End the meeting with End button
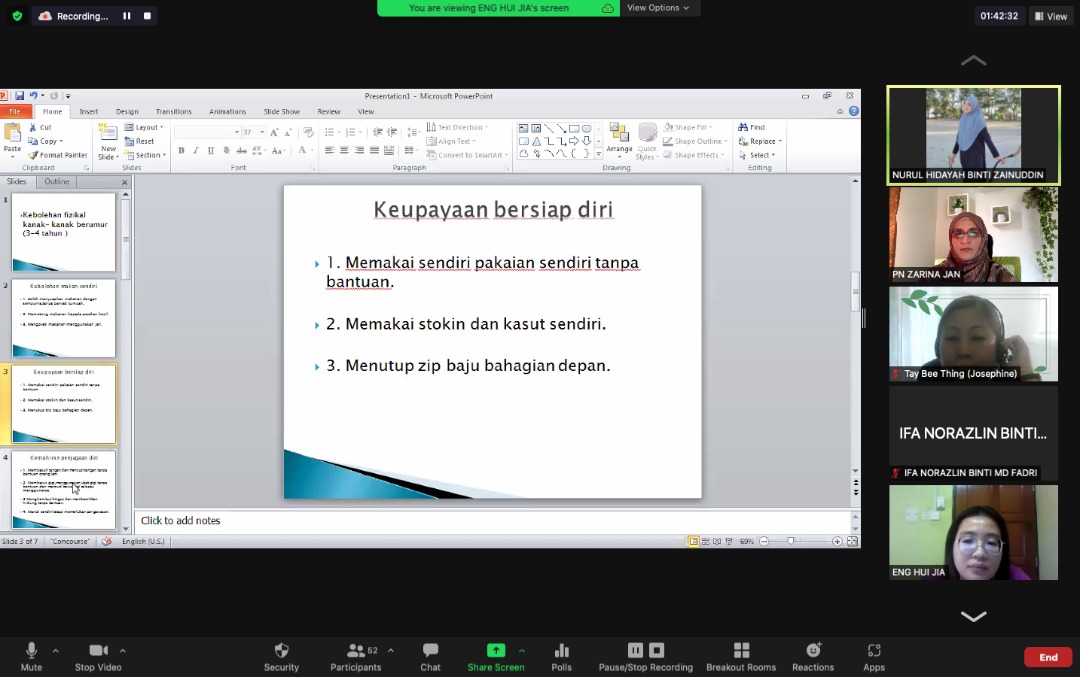Image resolution: width=1080 pixels, height=677 pixels. (x=1047, y=657)
